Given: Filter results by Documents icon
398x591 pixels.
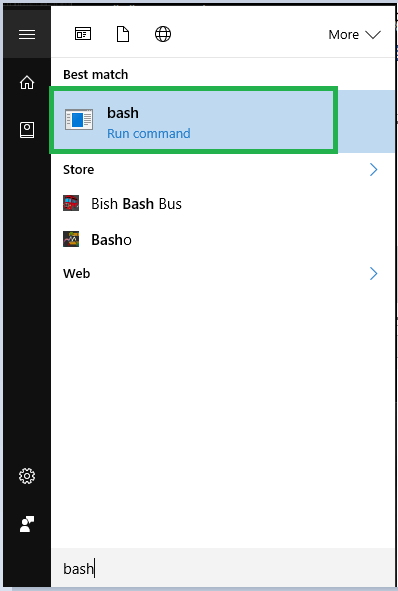Looking at the screenshot, I should point(123,34).
